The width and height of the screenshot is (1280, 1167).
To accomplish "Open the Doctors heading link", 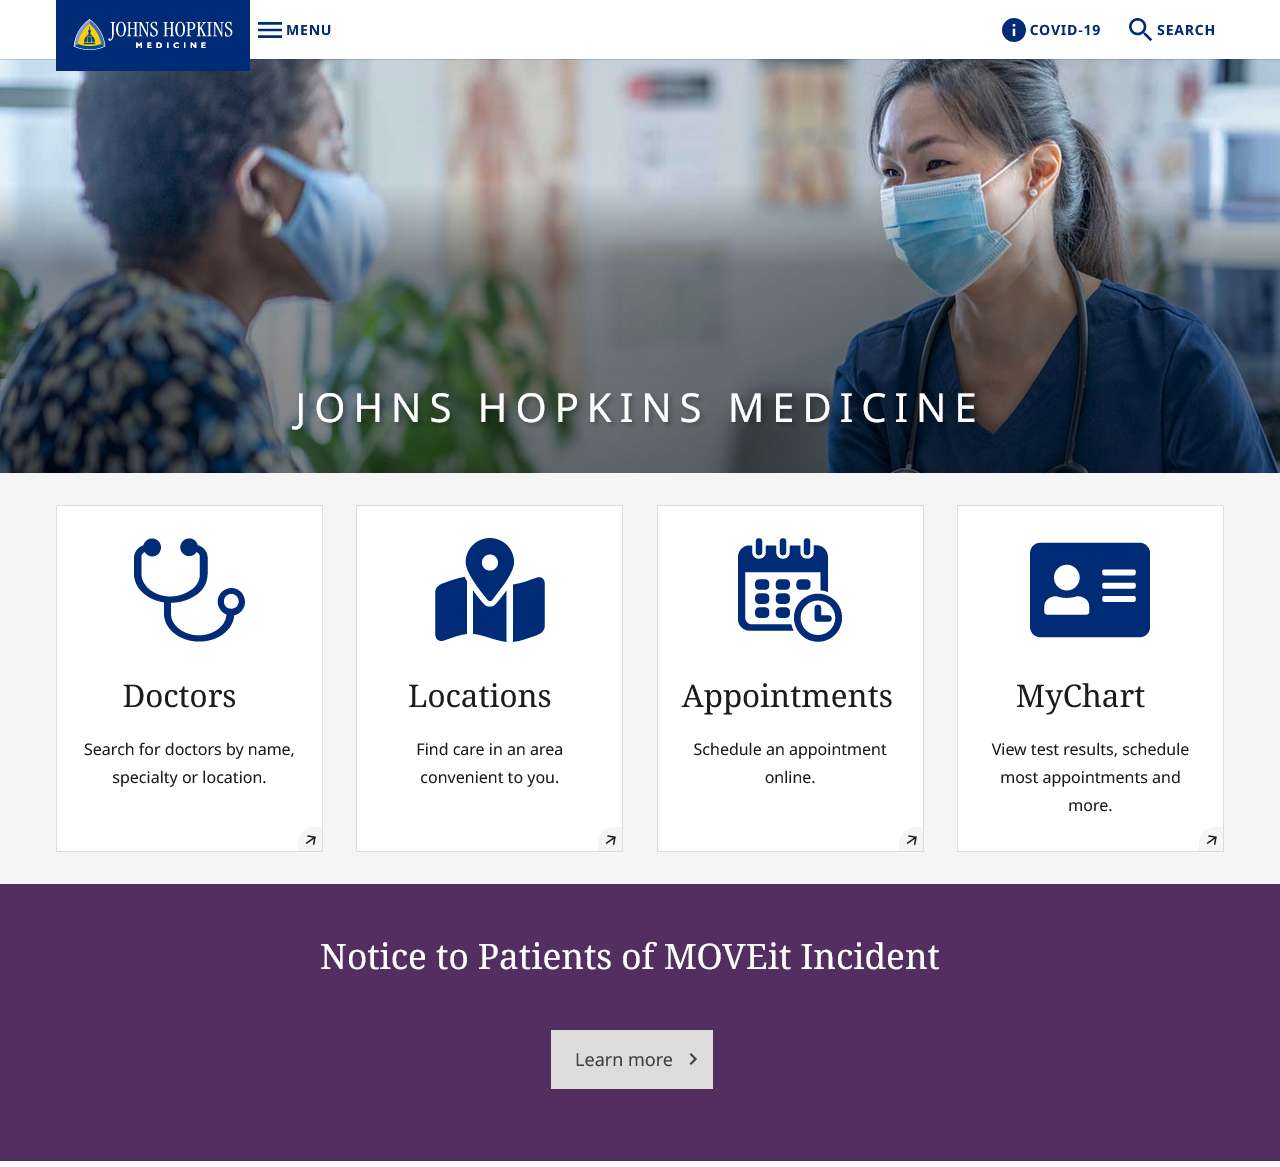I will pos(180,696).
